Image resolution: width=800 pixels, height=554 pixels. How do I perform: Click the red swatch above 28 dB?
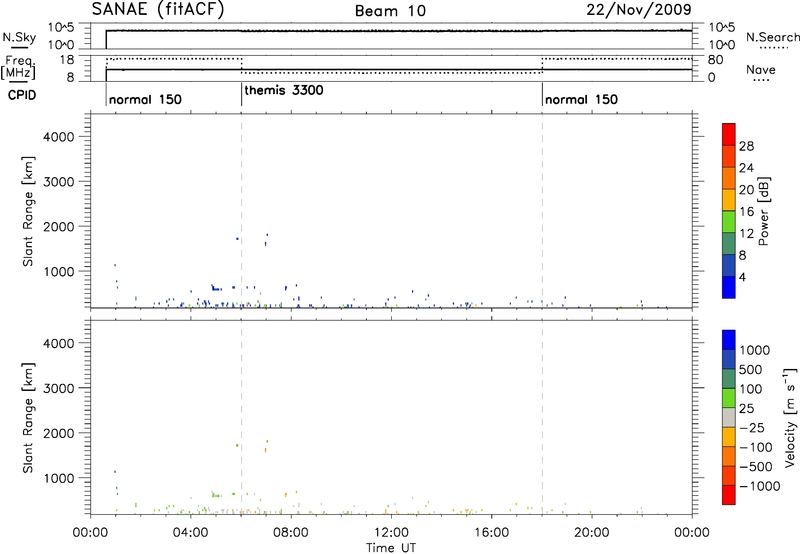tap(729, 134)
